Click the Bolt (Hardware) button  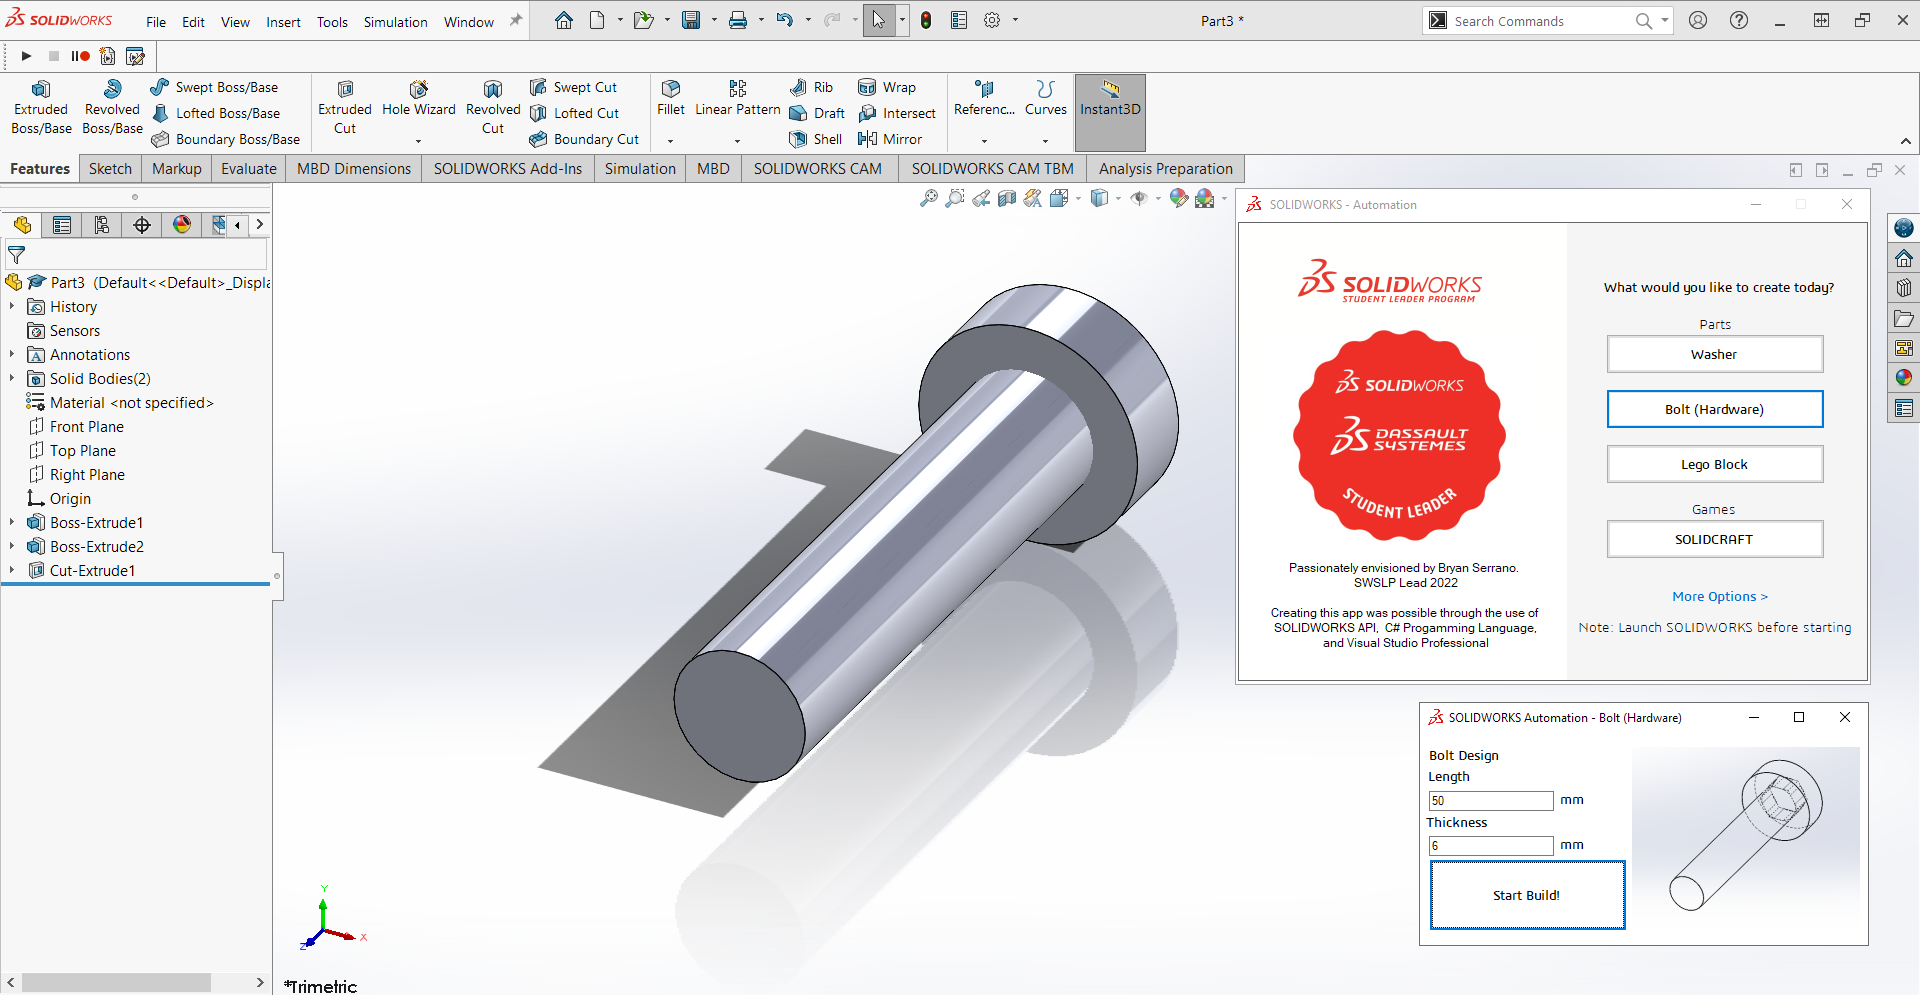pyautogui.click(x=1713, y=409)
